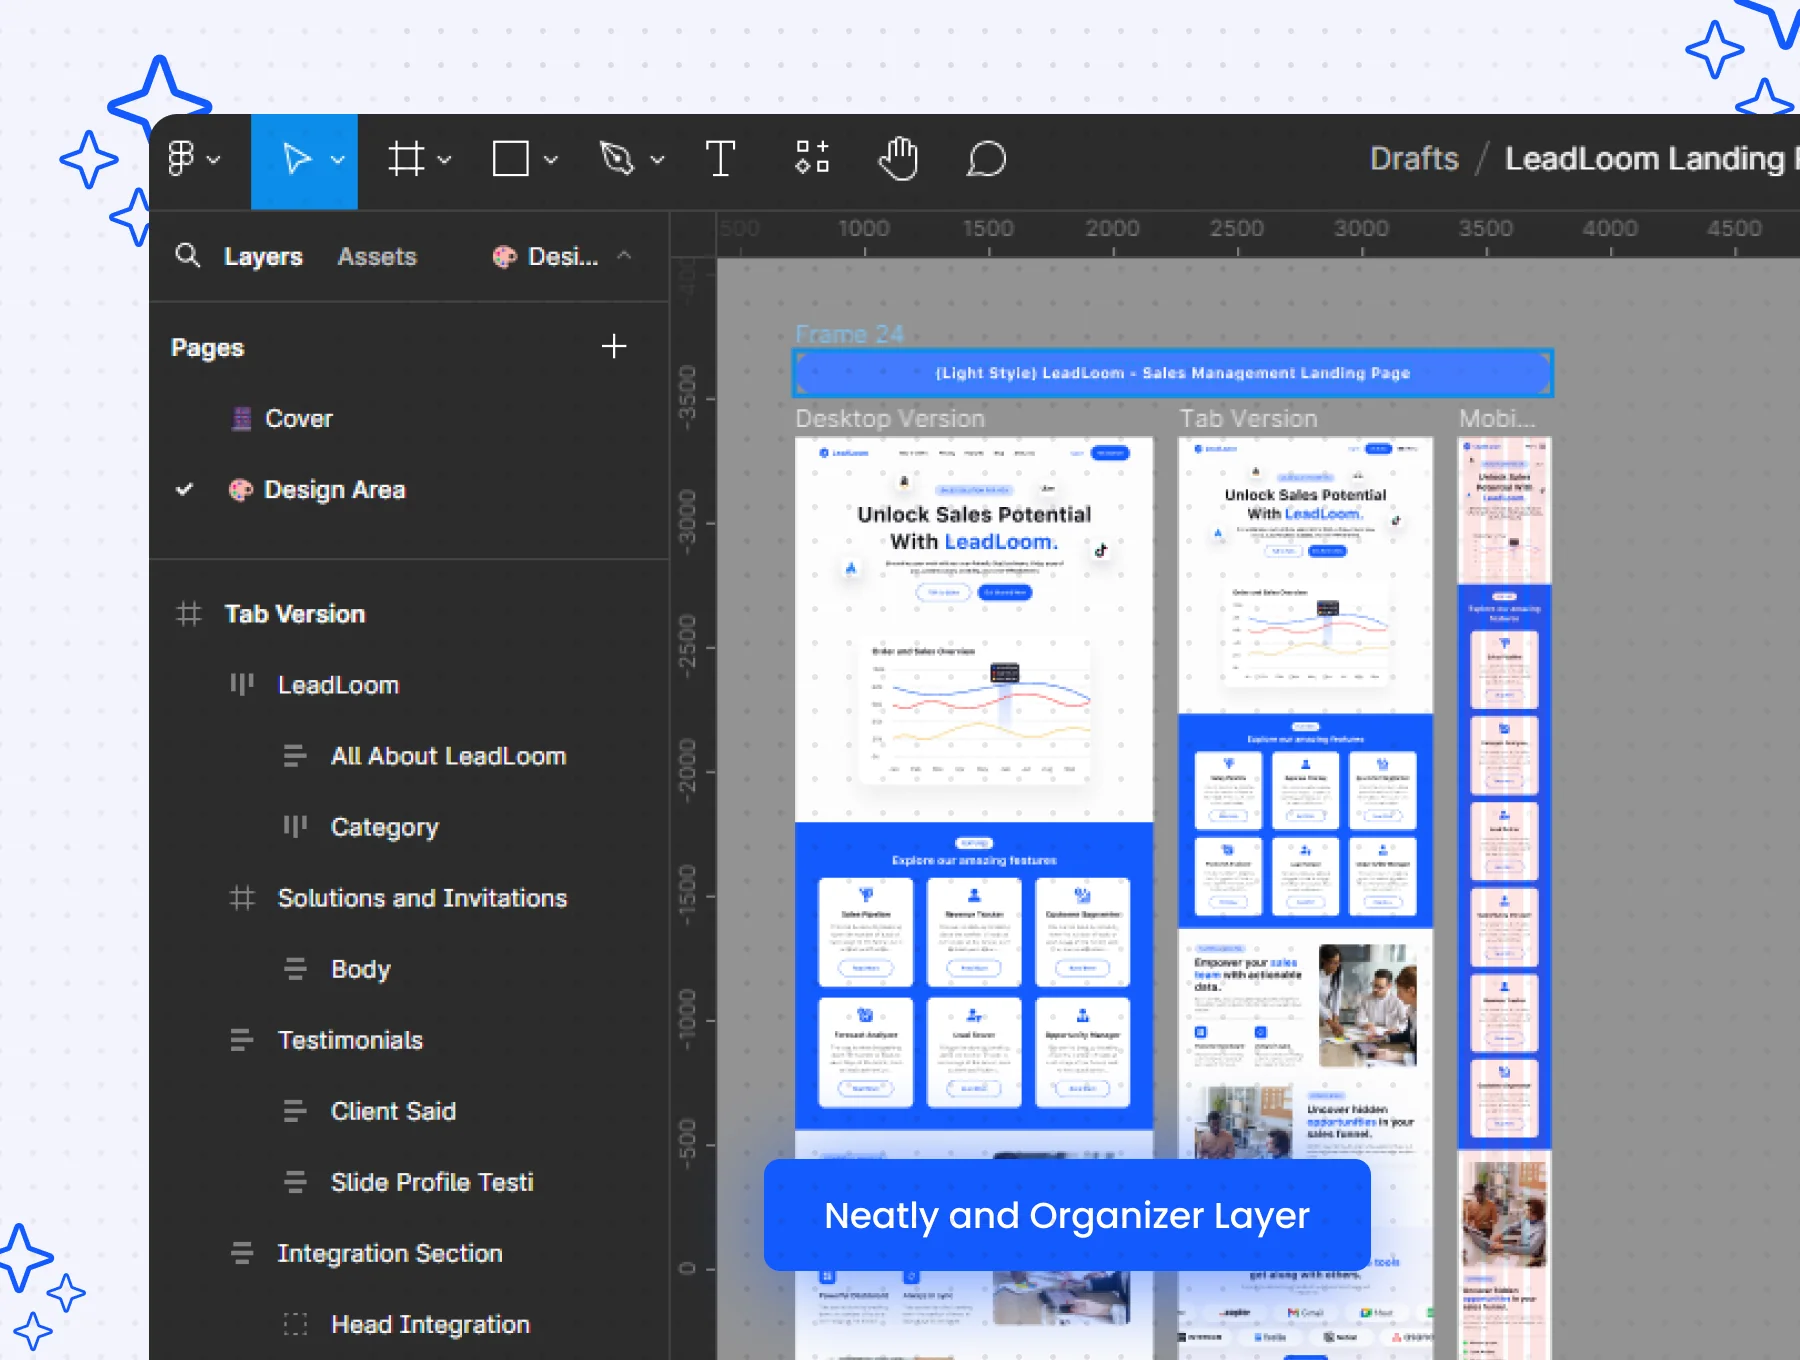The height and width of the screenshot is (1360, 1800).
Task: Click the Design Area palette icon
Action: tap(240, 490)
